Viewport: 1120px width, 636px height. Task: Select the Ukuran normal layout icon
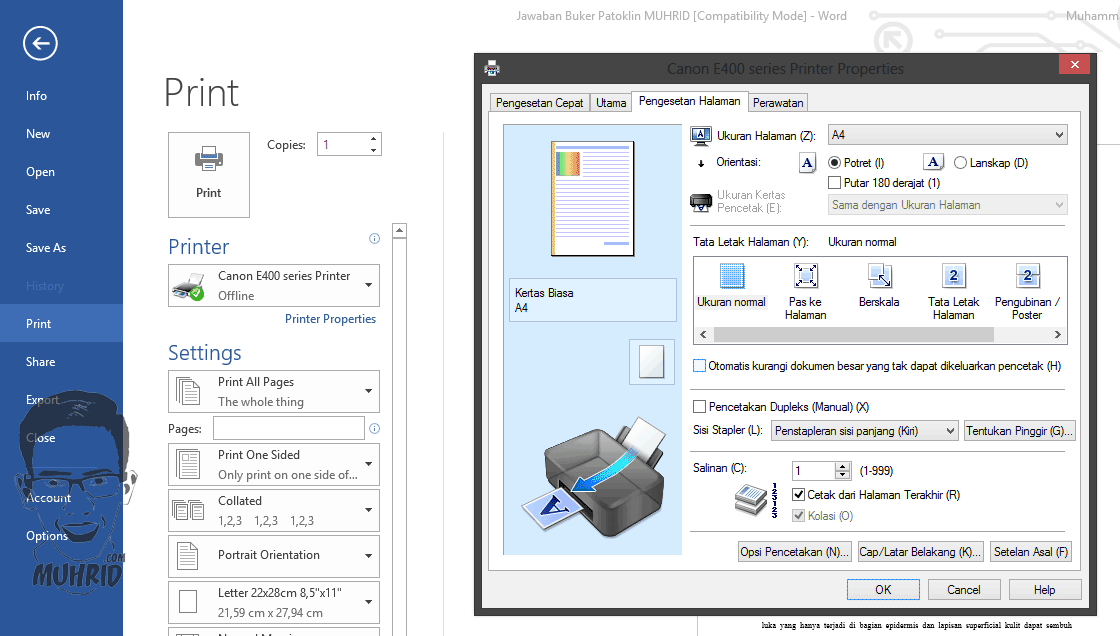731,276
